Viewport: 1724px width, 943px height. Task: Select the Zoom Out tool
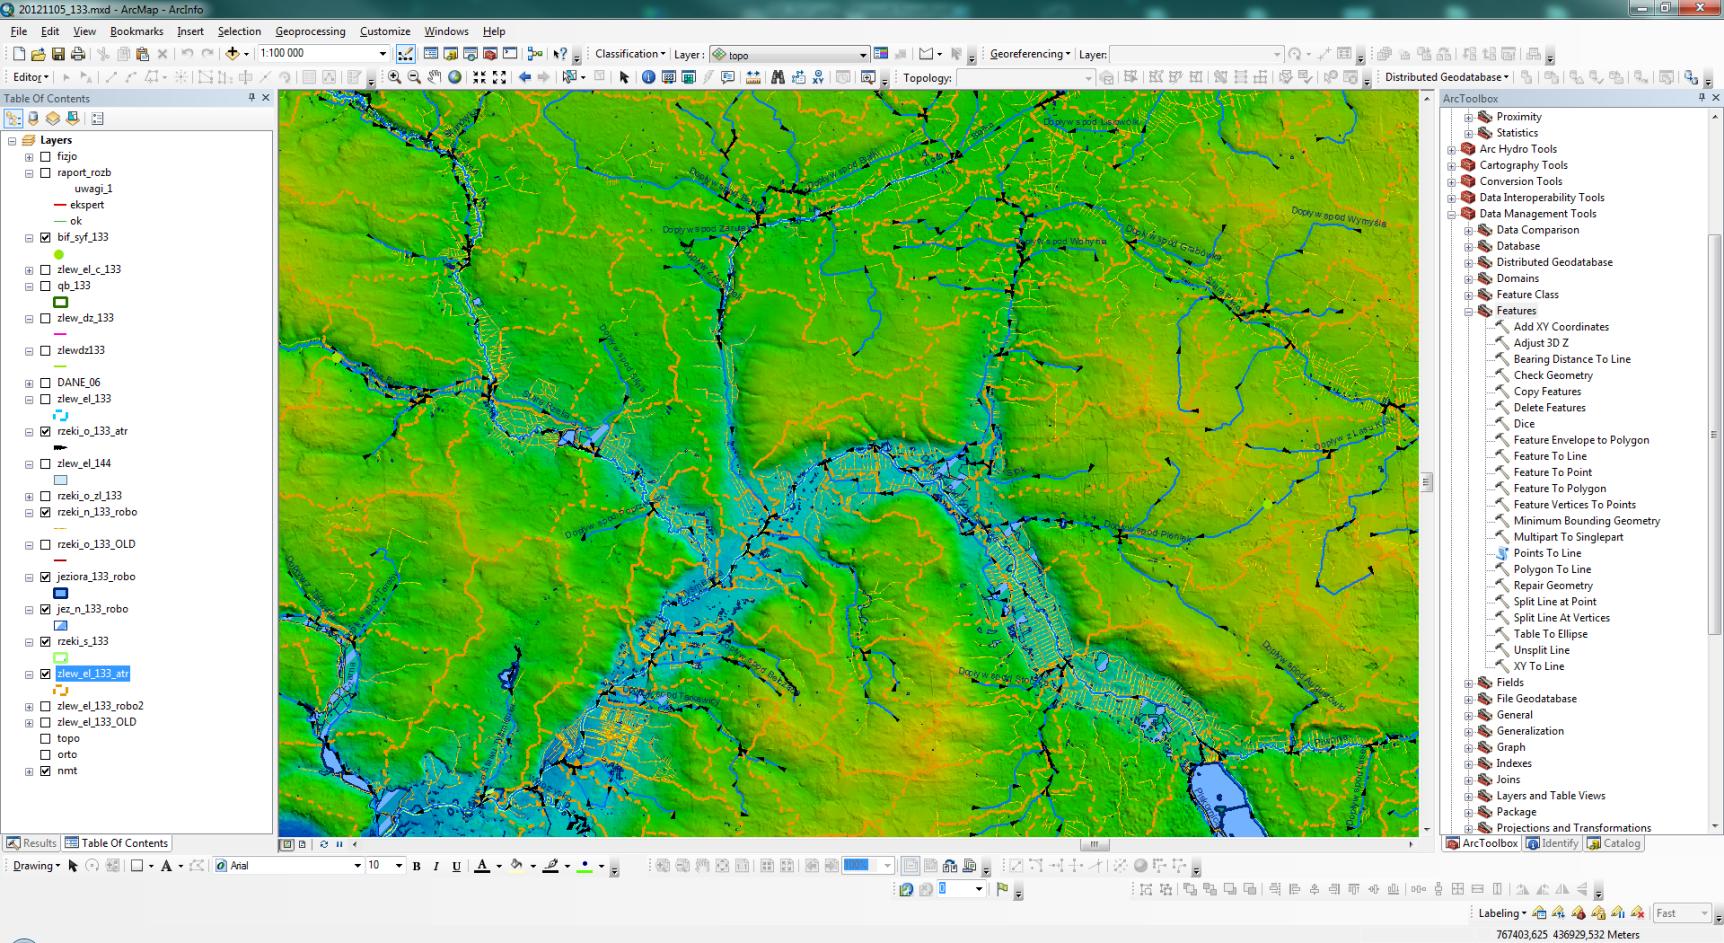point(414,77)
